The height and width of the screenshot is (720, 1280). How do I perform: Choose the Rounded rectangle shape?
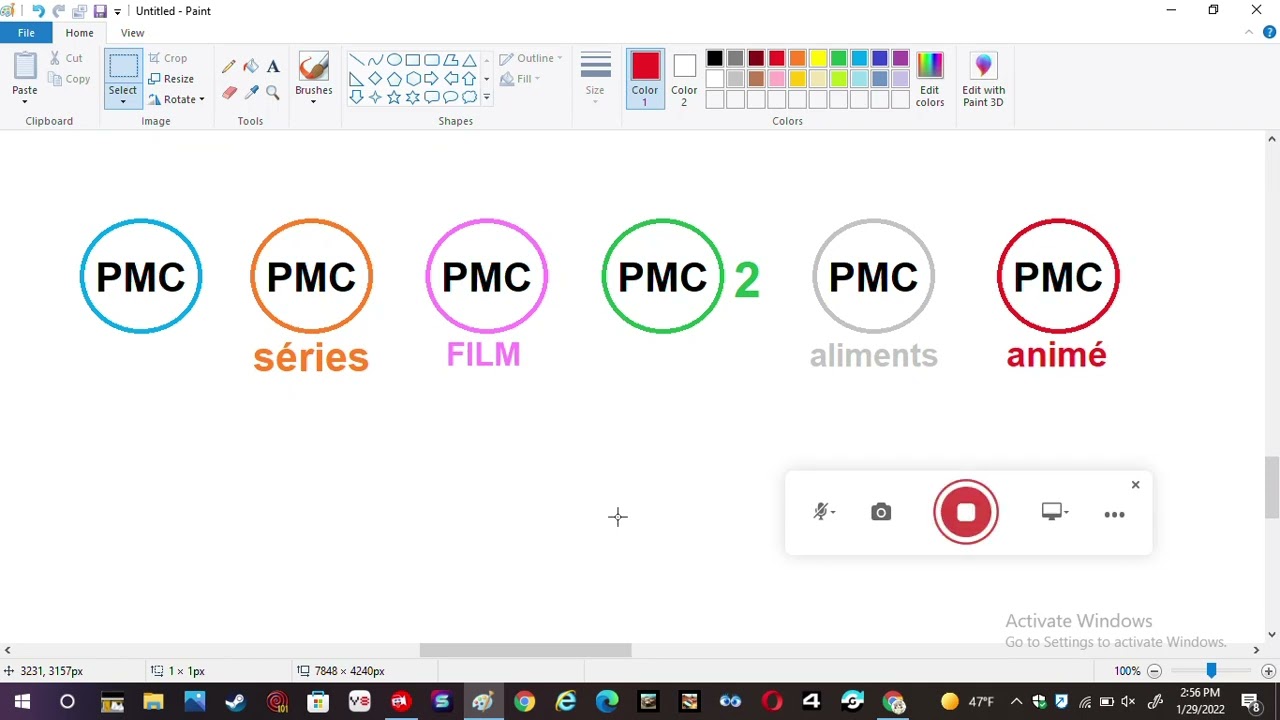(x=432, y=60)
